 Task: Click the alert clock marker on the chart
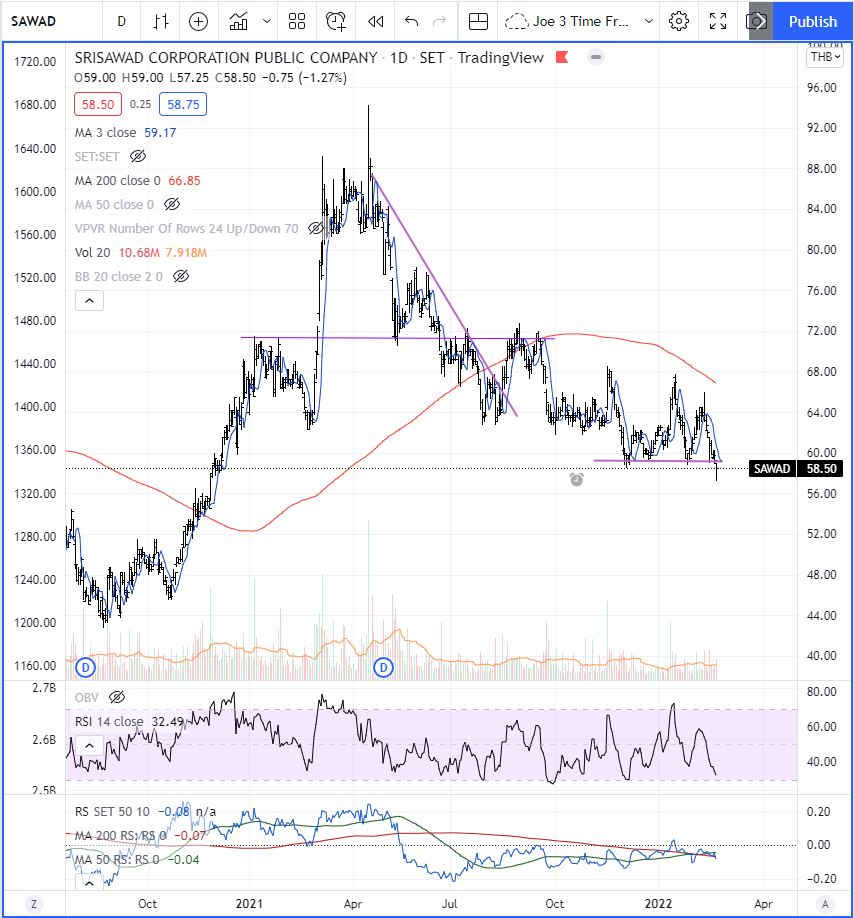click(x=577, y=480)
